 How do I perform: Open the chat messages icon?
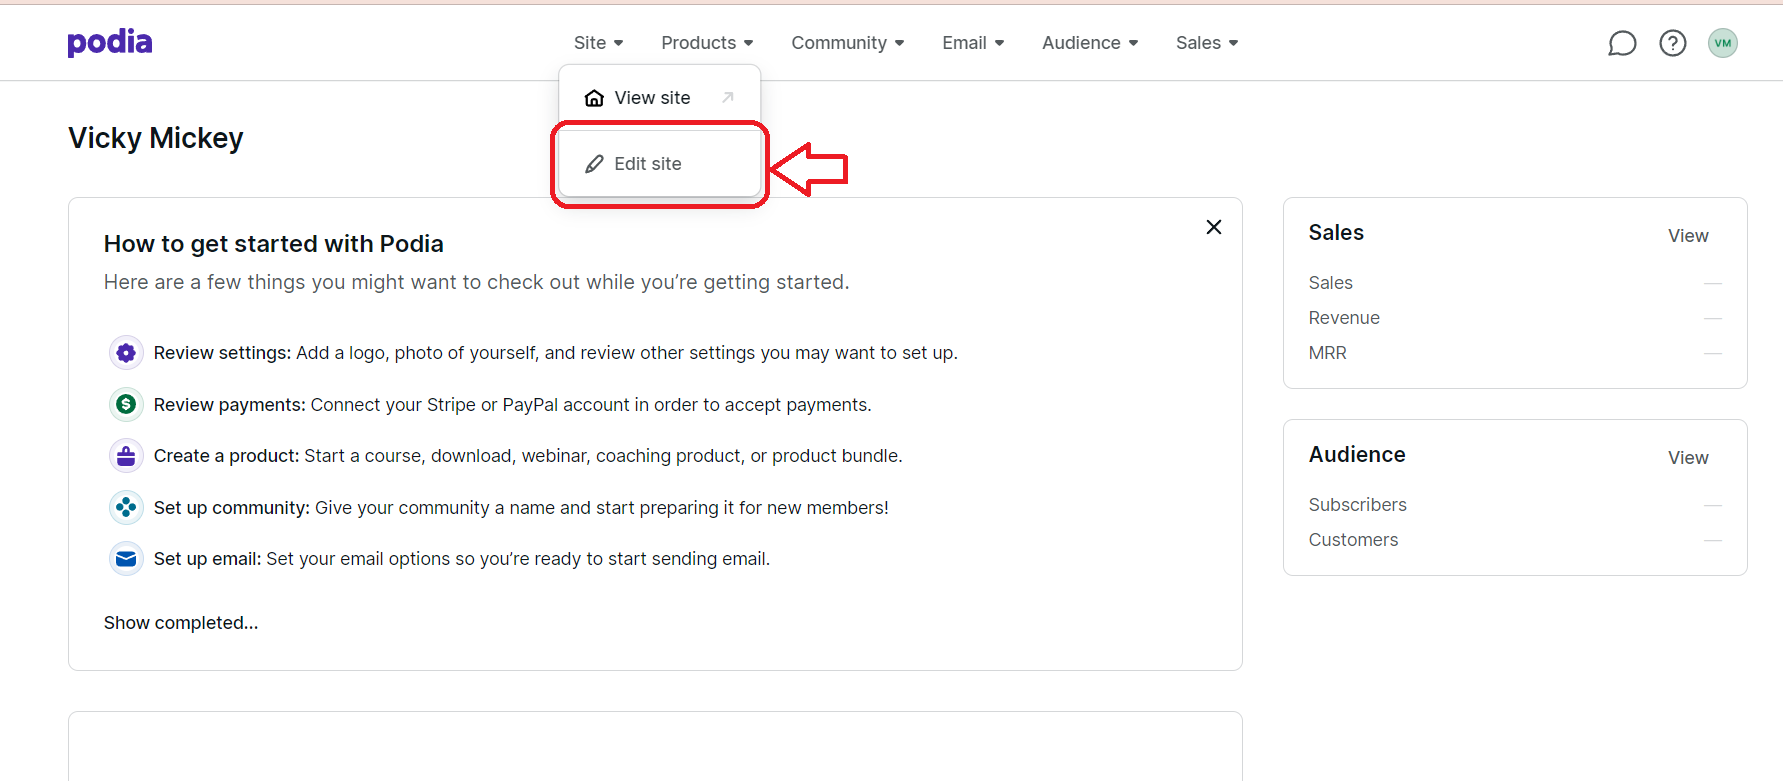click(1622, 43)
